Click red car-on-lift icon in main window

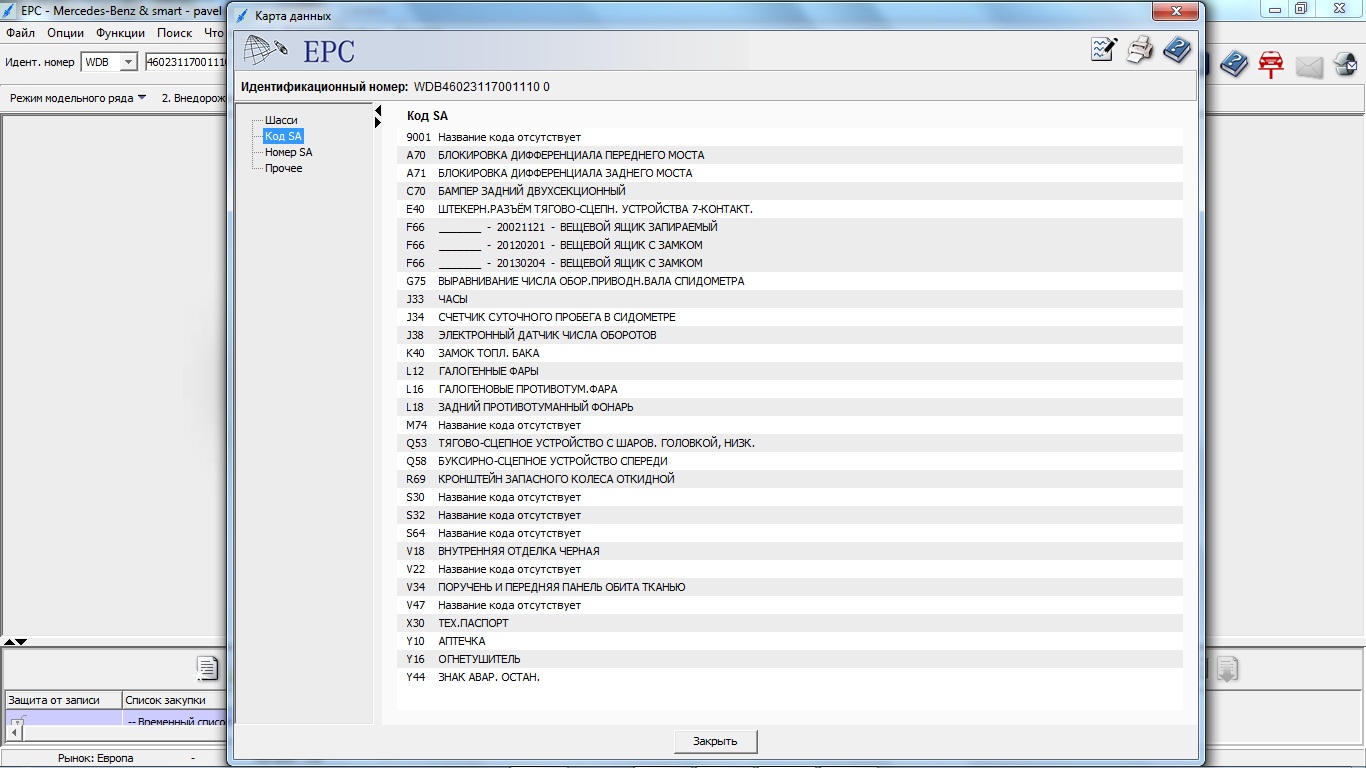click(x=1271, y=65)
